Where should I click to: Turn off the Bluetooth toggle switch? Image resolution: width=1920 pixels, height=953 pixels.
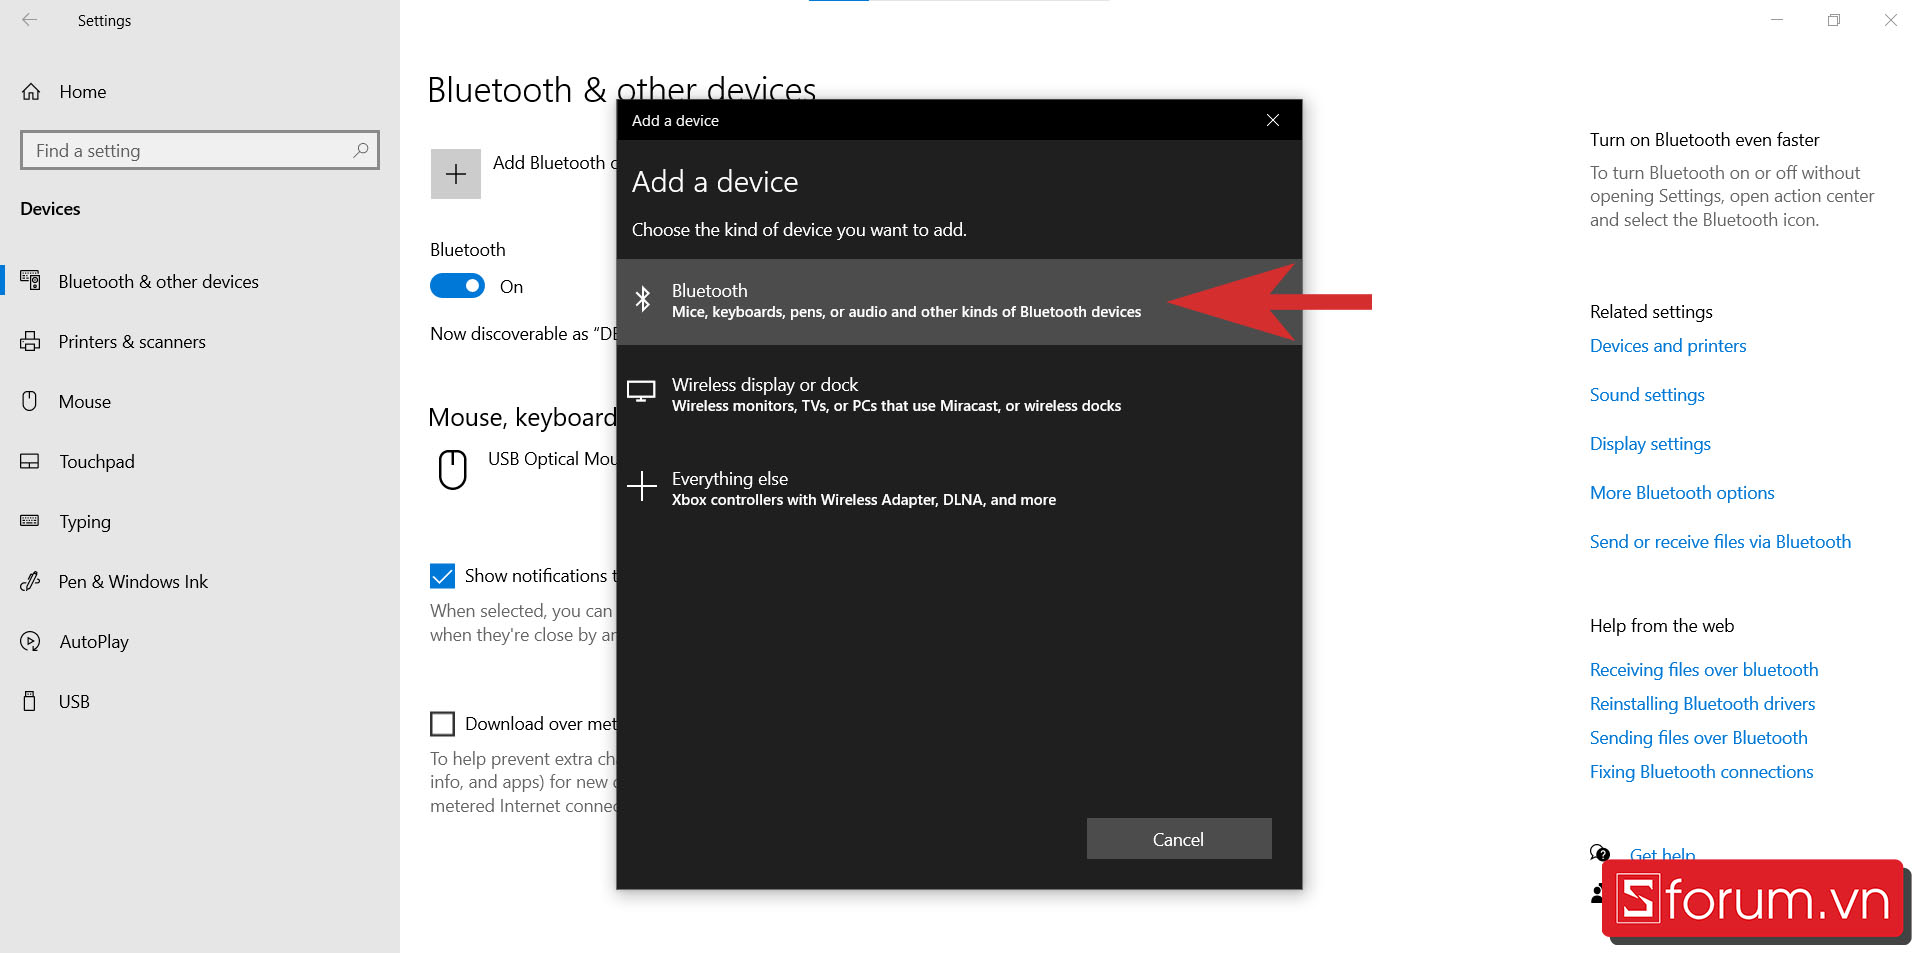(x=457, y=287)
